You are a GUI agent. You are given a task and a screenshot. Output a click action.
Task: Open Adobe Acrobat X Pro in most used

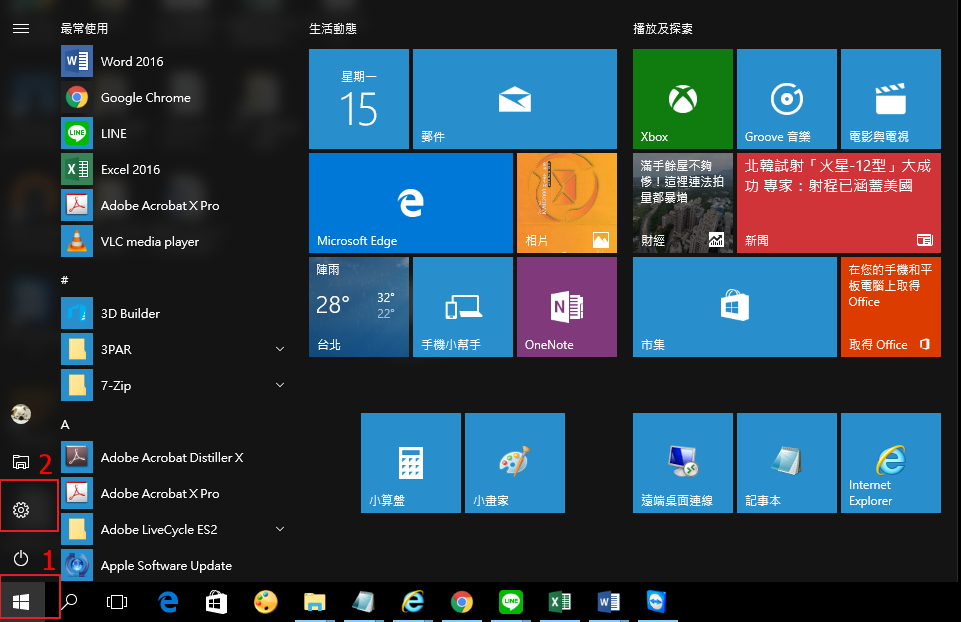(173, 205)
